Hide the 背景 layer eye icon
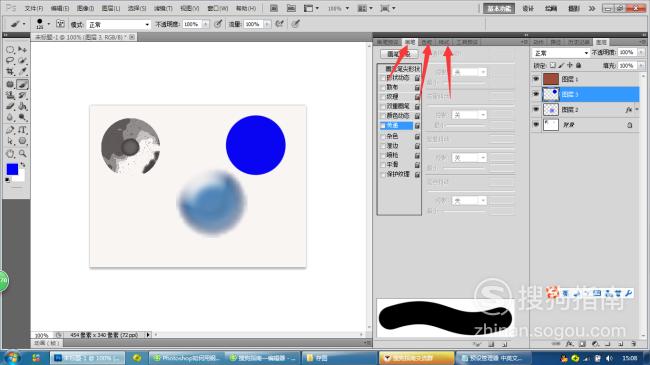This screenshot has height=365, width=650. pyautogui.click(x=536, y=124)
